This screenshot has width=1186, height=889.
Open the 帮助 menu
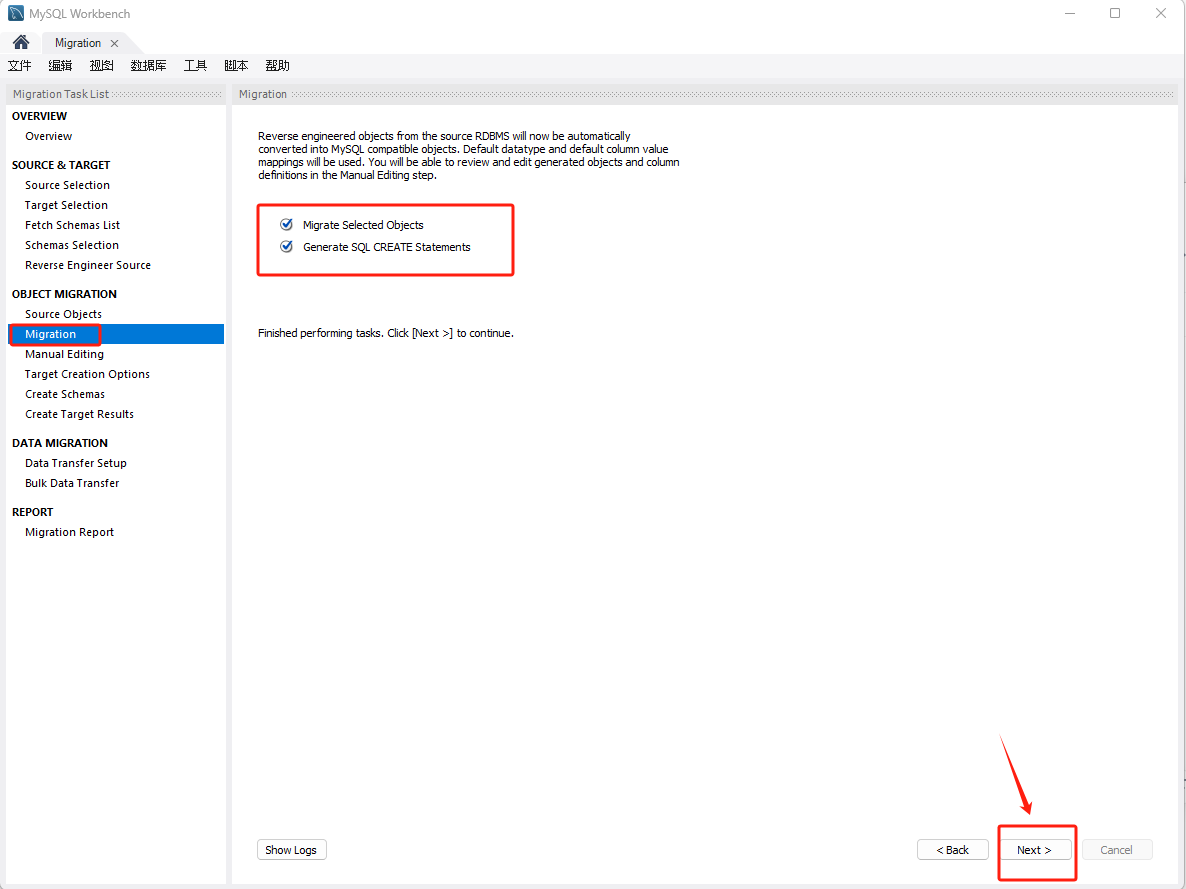(277, 66)
